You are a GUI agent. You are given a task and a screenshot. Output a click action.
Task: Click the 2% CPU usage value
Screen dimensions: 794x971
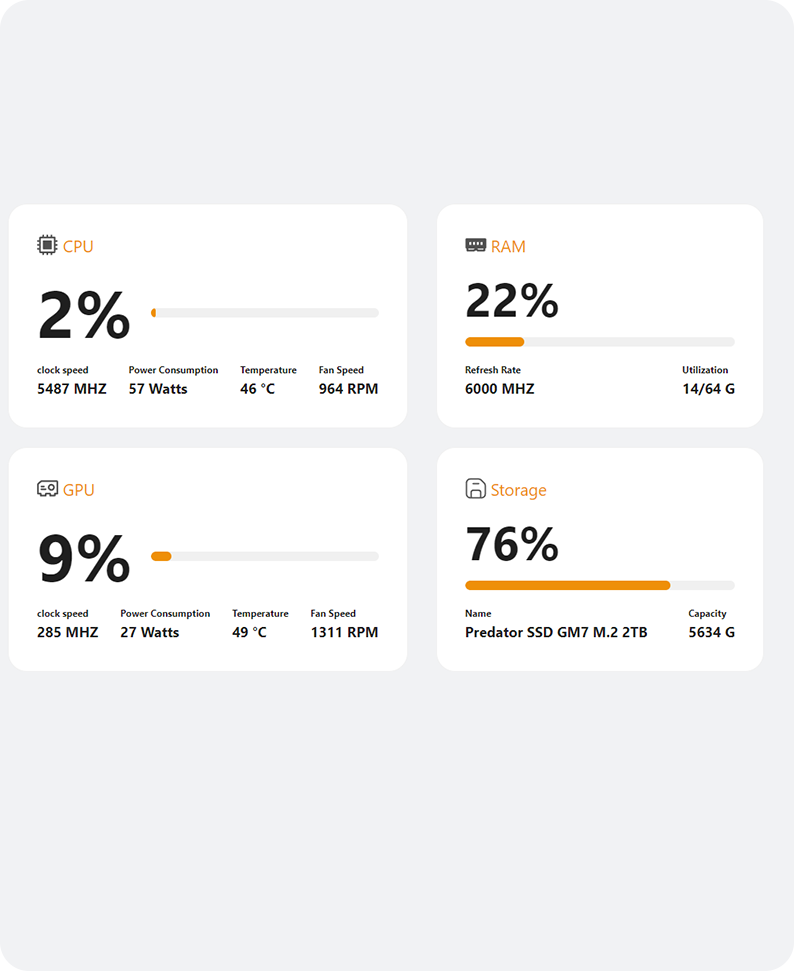(84, 316)
